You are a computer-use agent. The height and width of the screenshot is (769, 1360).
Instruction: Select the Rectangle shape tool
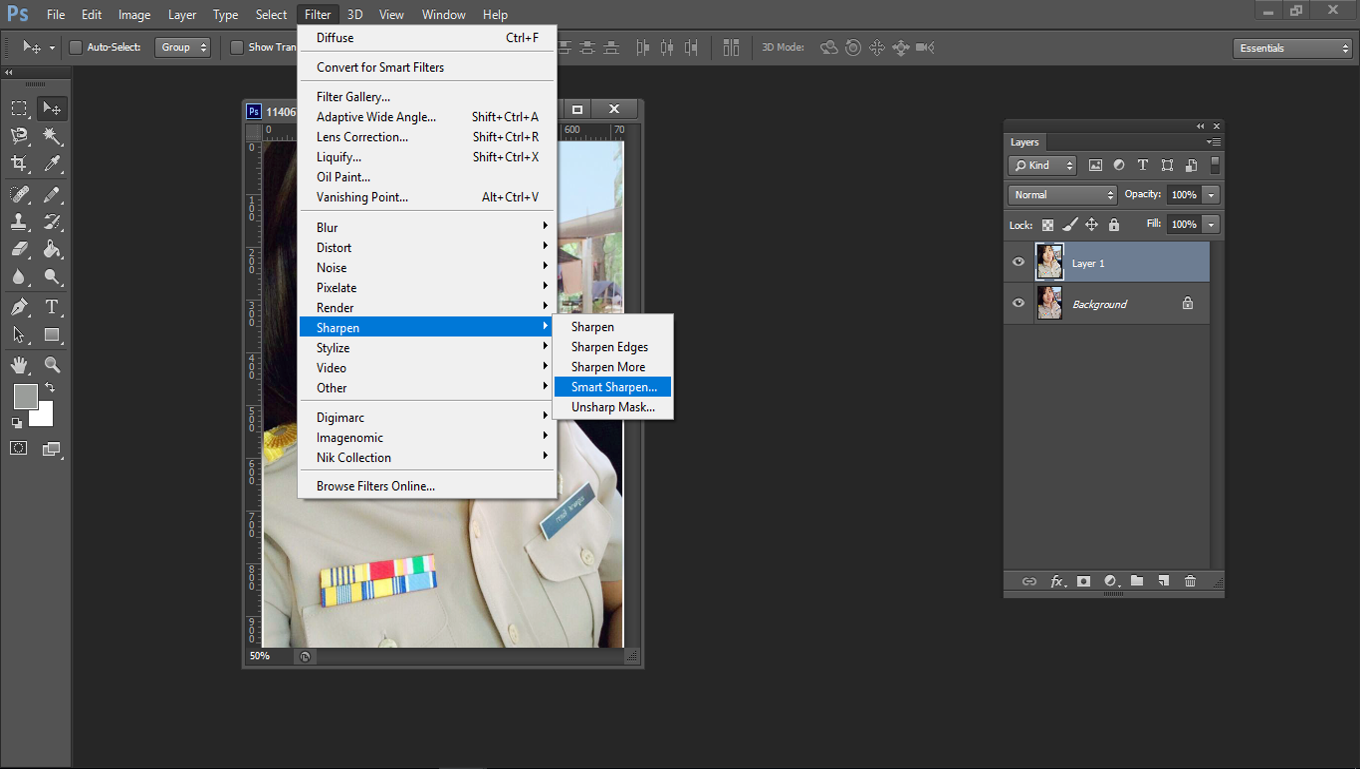pos(52,335)
